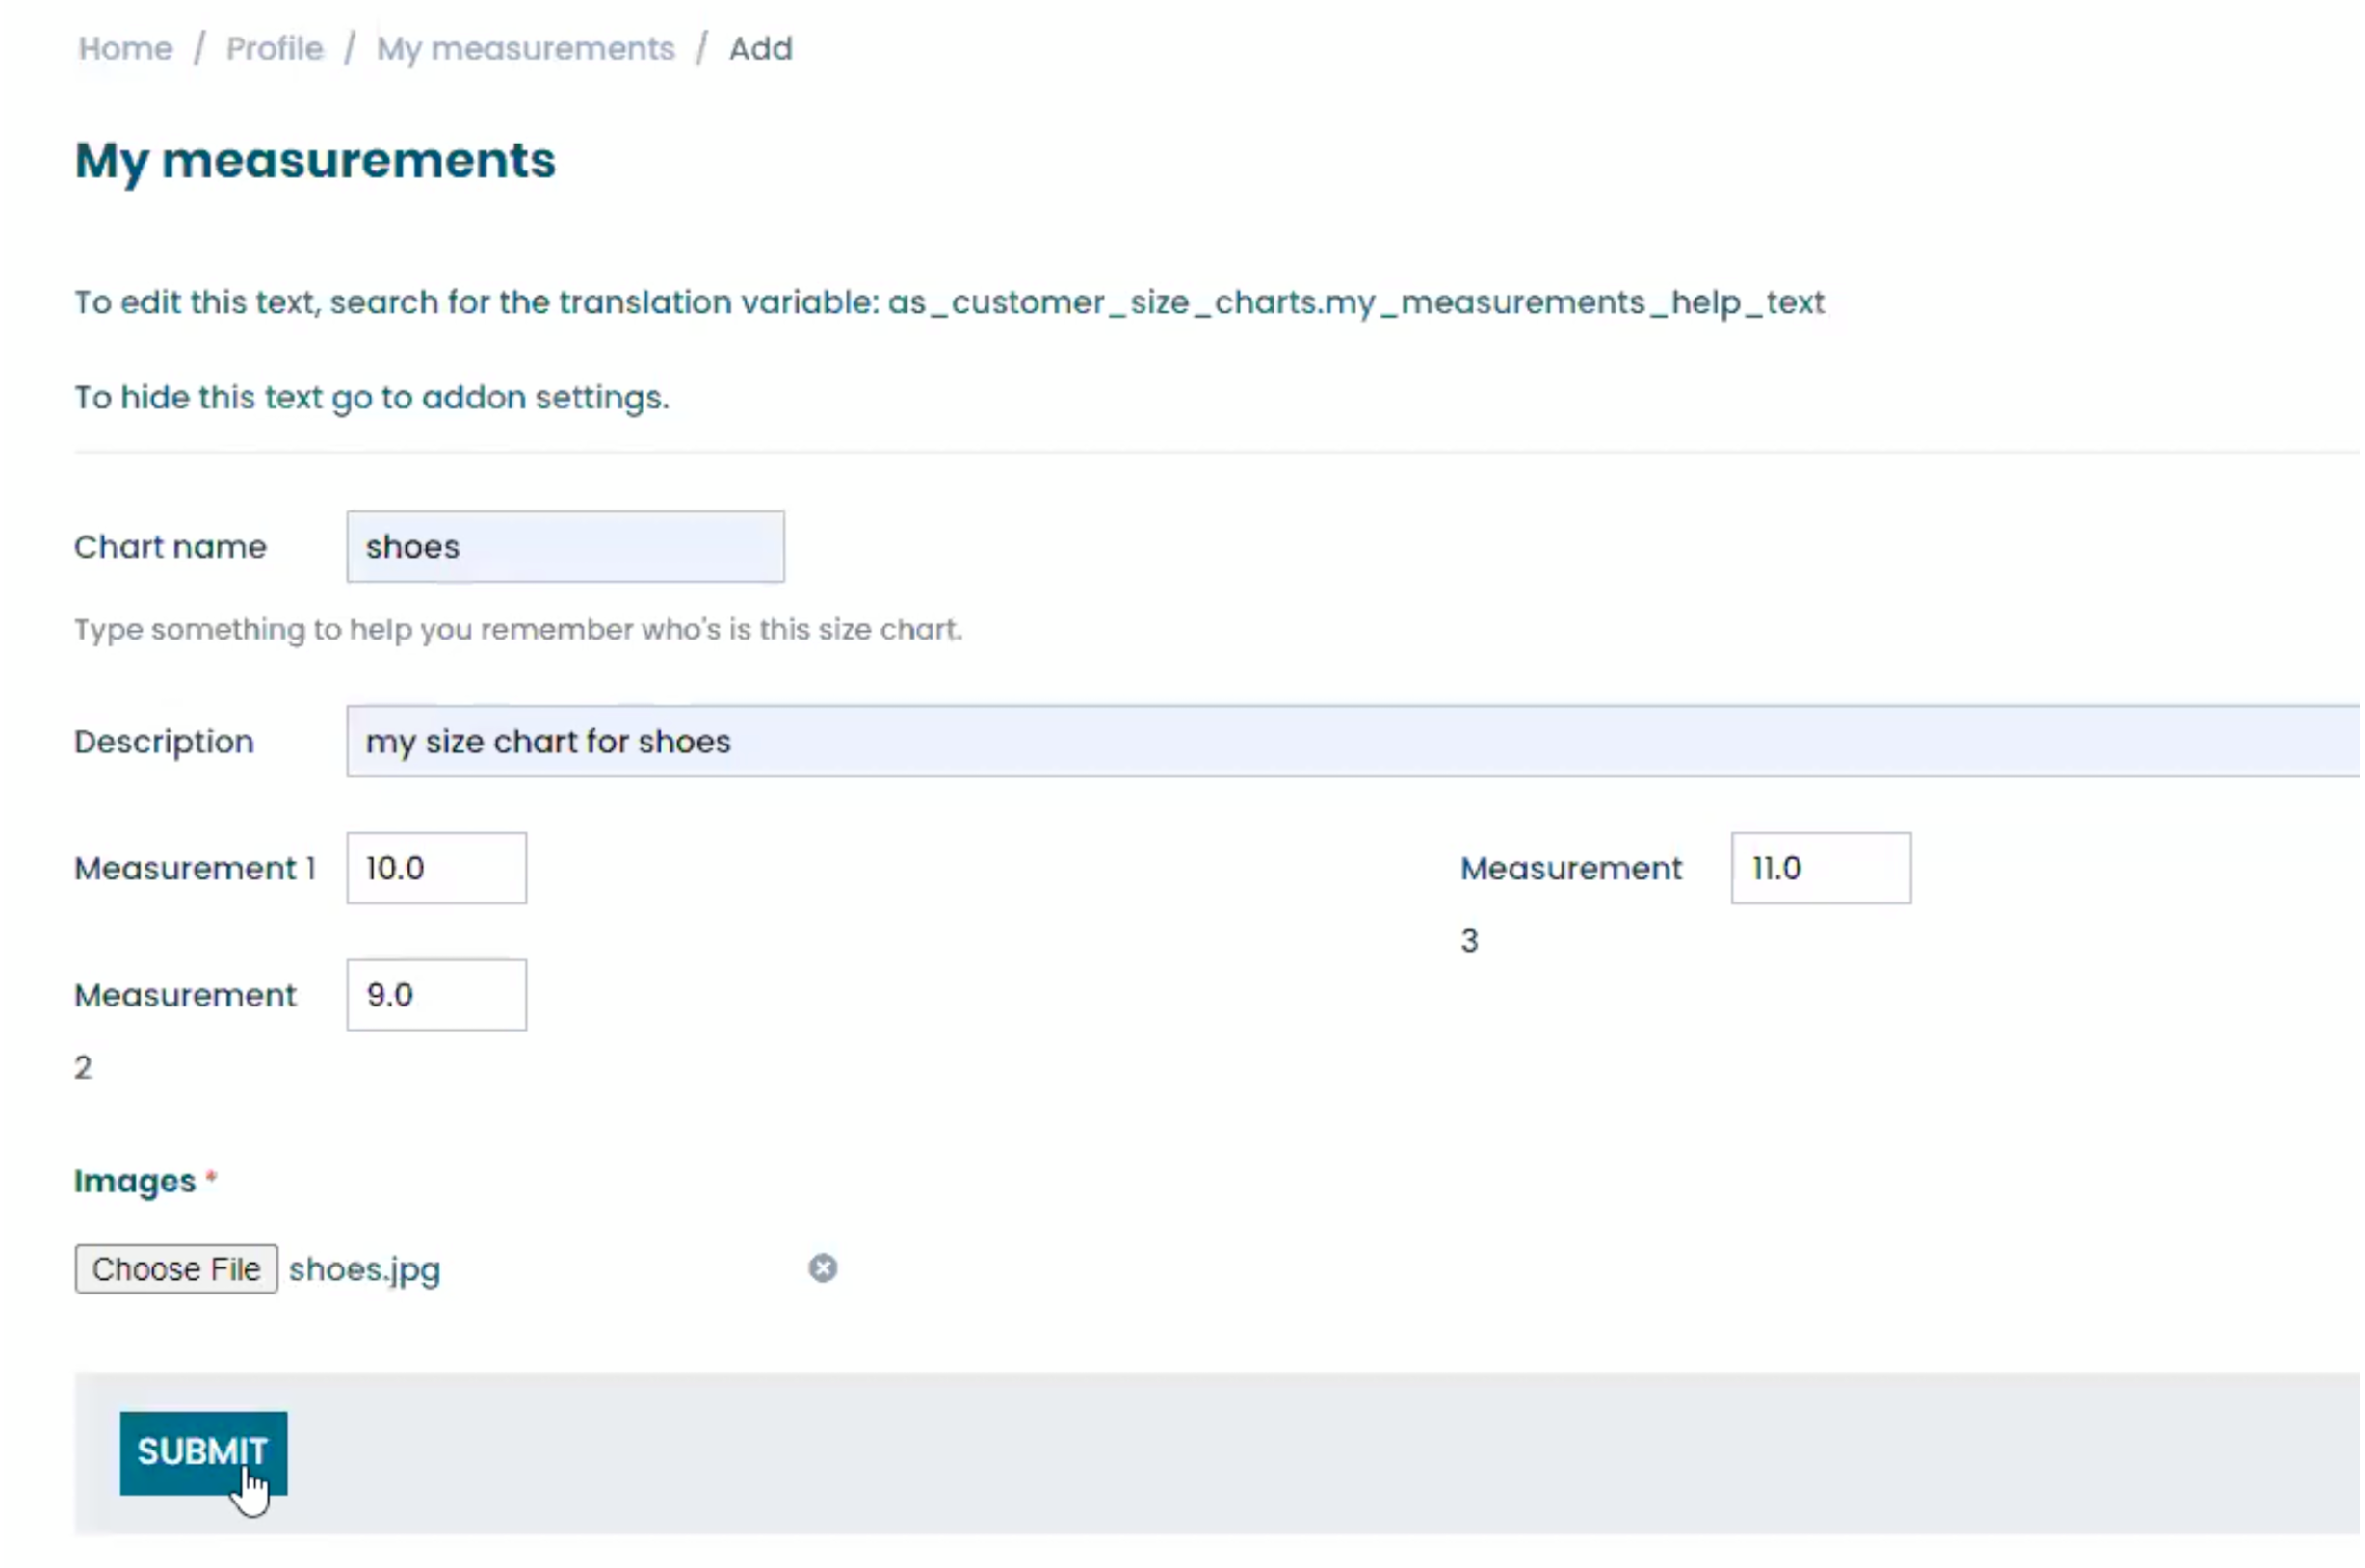Focus the Chart name input field
This screenshot has width=2365, height=1568.
pos(566,547)
